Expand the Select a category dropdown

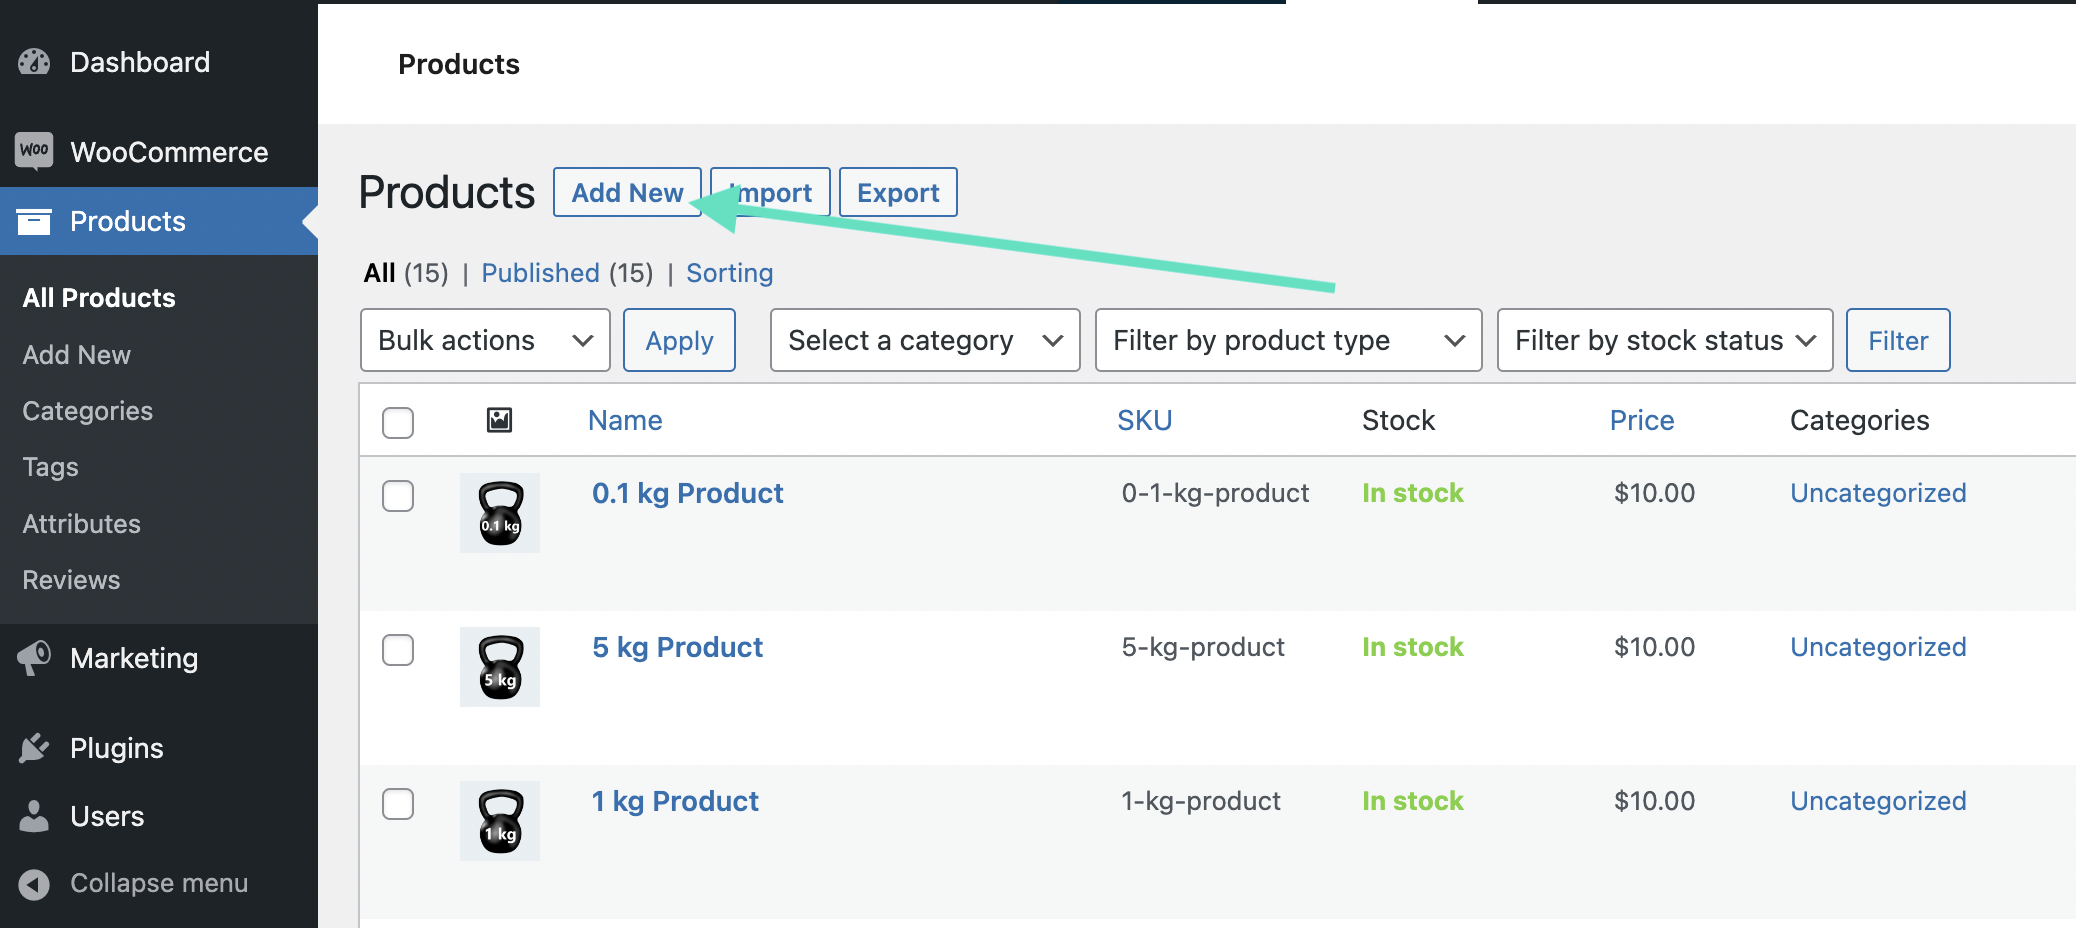[x=923, y=340]
